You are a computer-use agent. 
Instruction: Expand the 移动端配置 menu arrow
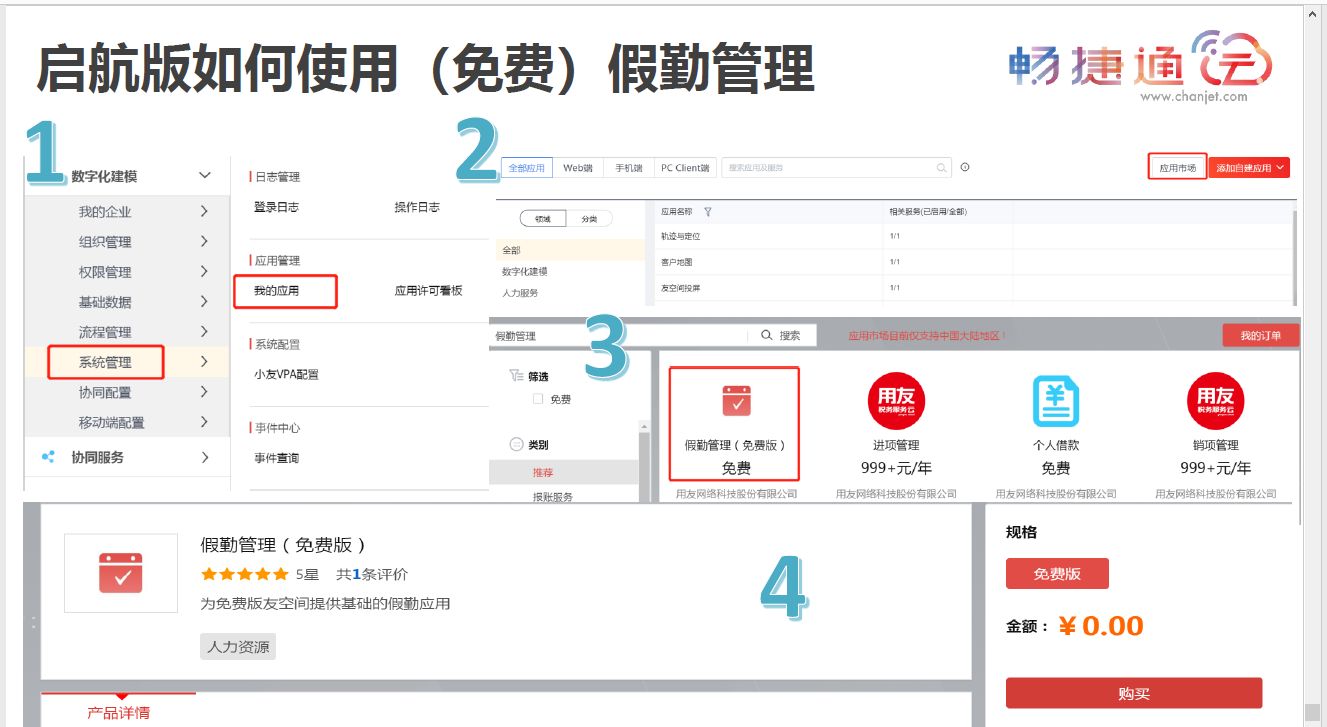tap(204, 422)
